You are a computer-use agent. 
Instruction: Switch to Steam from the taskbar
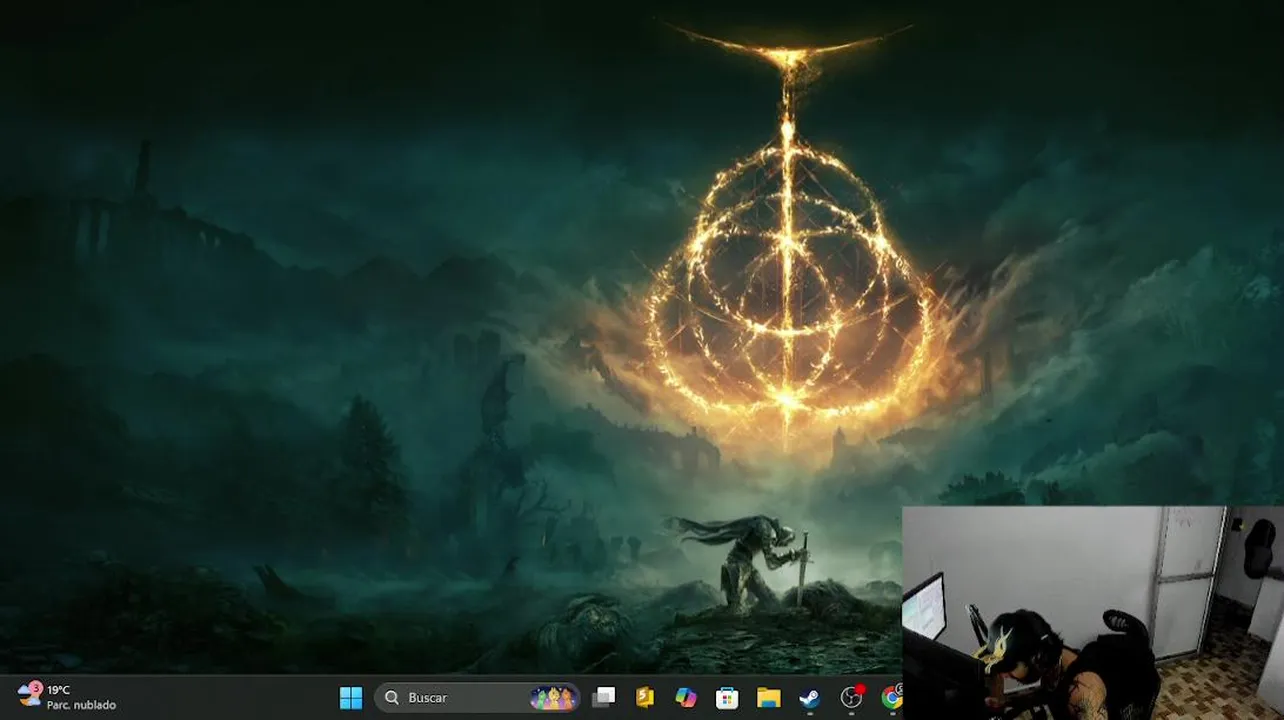pyautogui.click(x=810, y=697)
